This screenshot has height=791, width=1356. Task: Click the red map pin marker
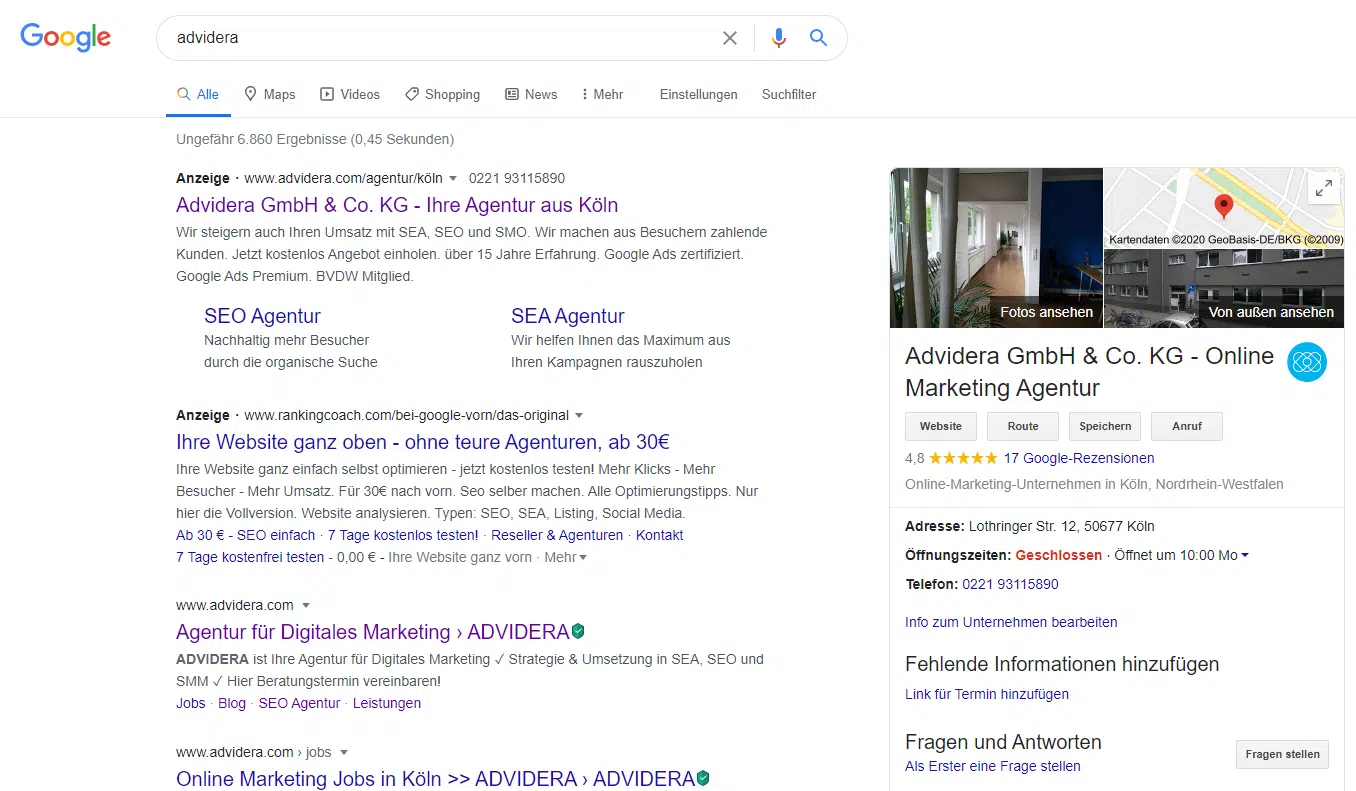tap(1223, 207)
